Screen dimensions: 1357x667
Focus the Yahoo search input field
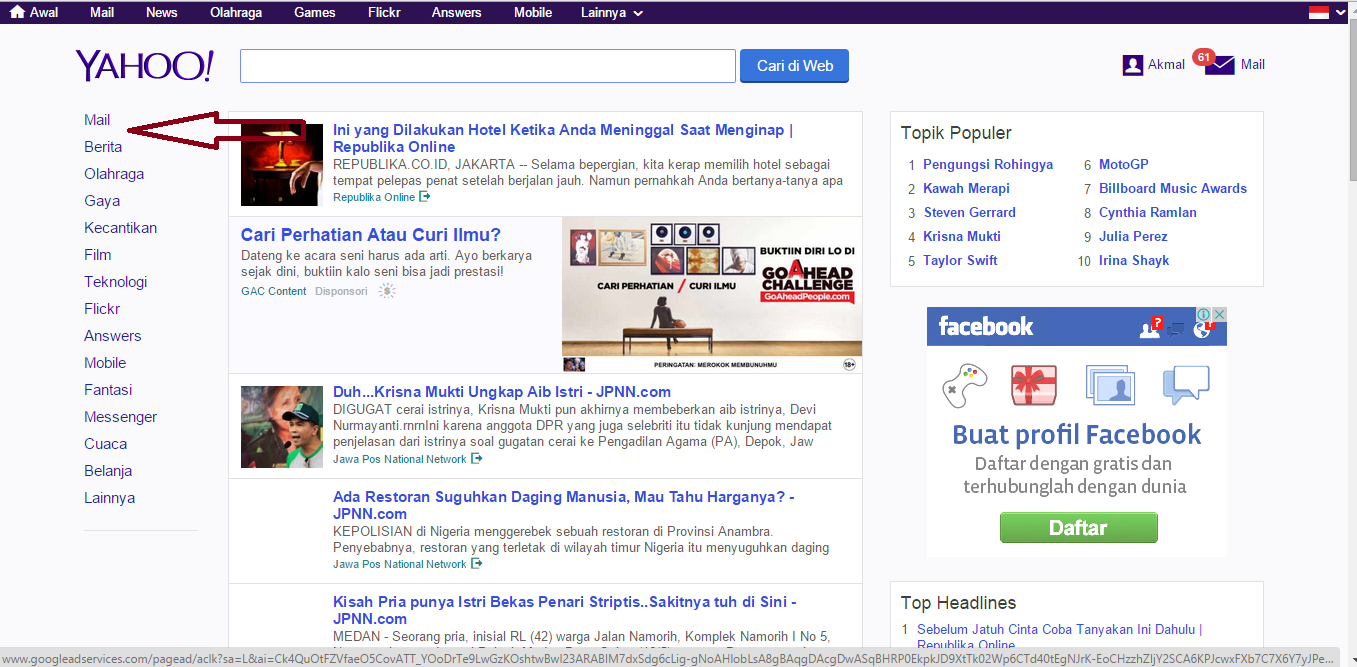point(487,66)
